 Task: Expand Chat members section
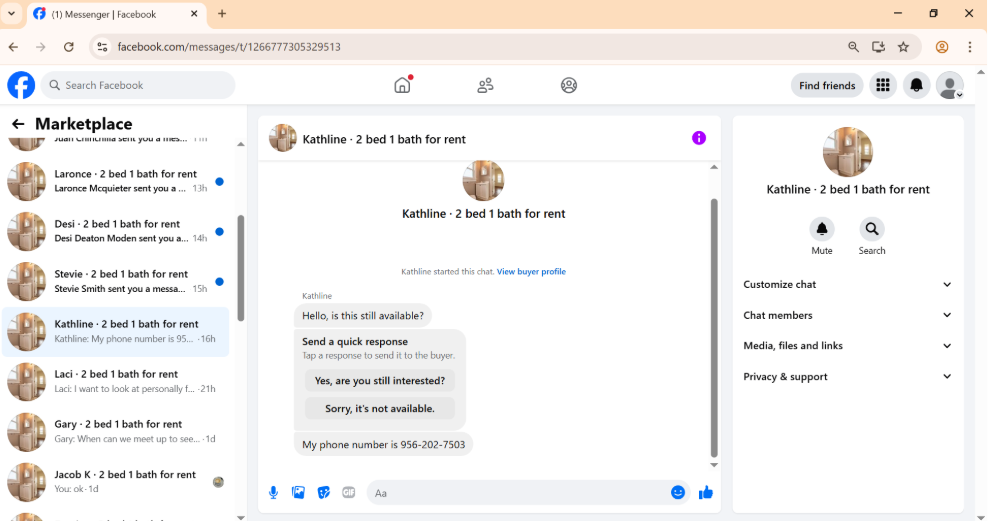pos(847,316)
